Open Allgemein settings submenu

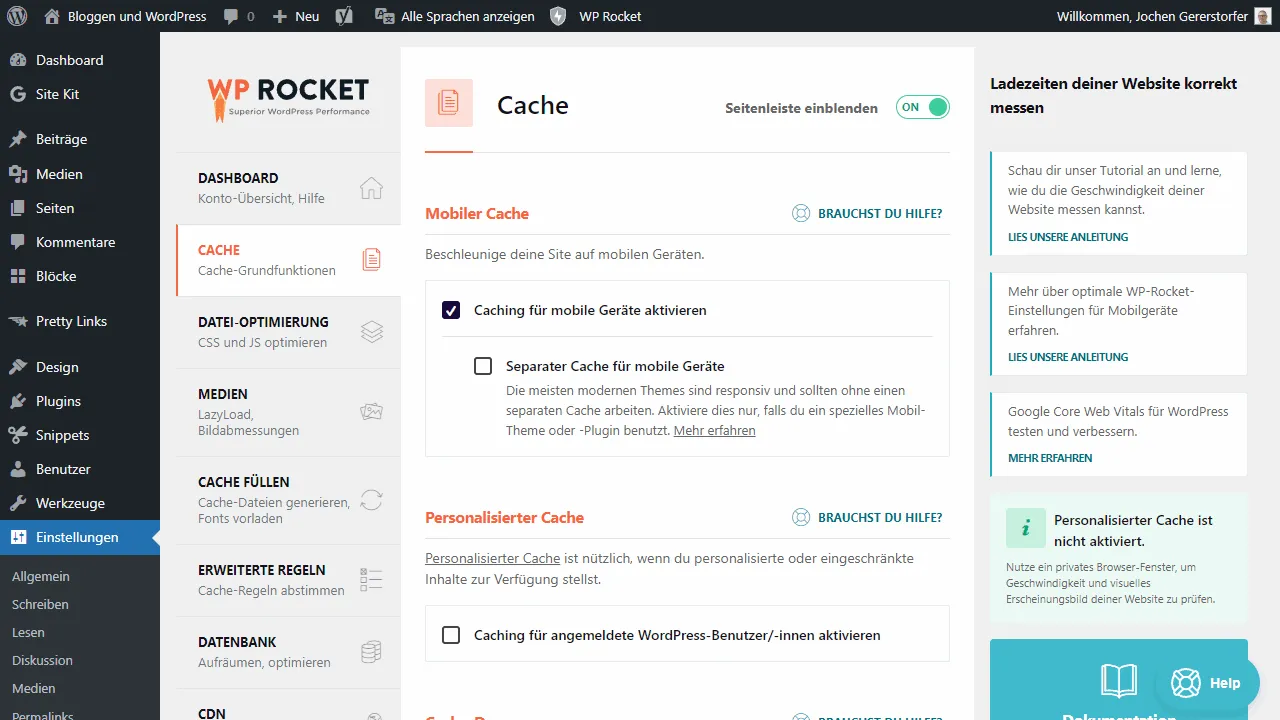pos(41,576)
